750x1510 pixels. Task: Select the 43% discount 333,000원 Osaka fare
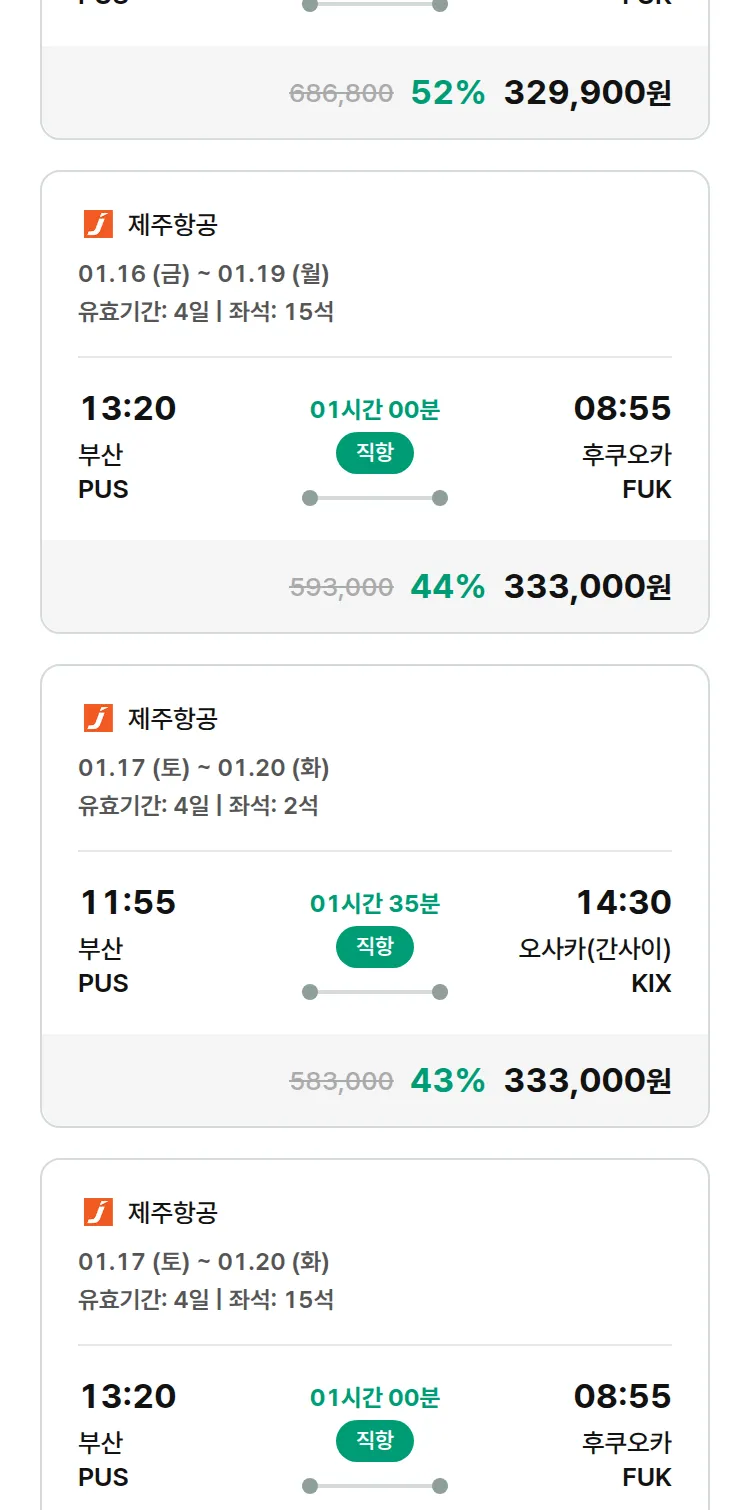click(587, 1081)
